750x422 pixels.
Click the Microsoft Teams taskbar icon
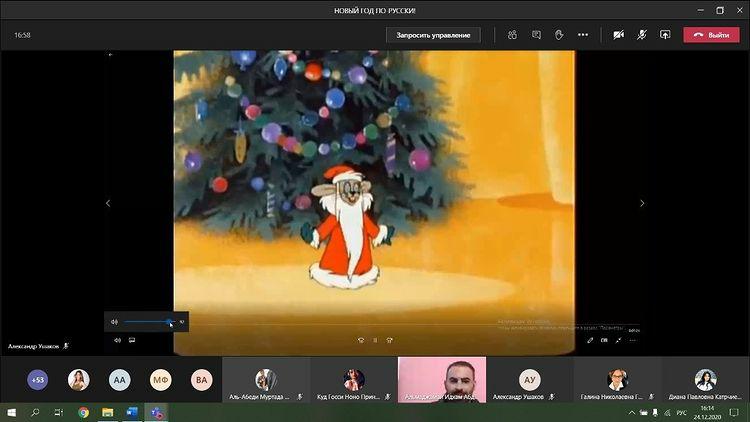pyautogui.click(x=156, y=412)
